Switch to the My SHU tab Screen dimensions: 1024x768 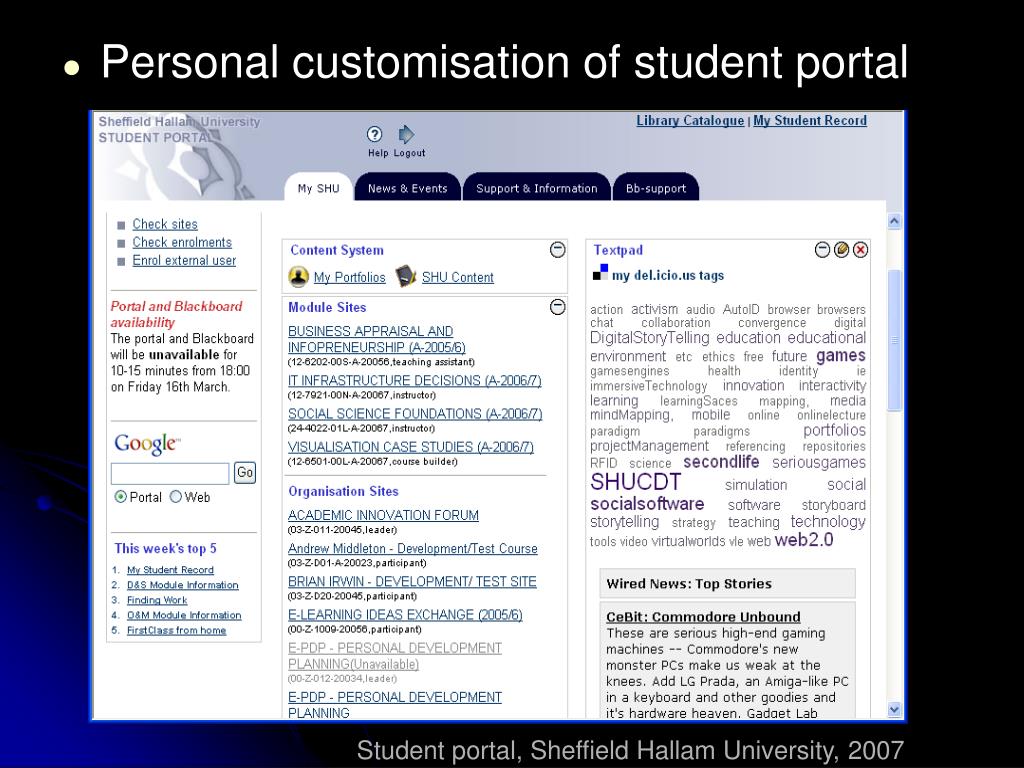[x=319, y=188]
